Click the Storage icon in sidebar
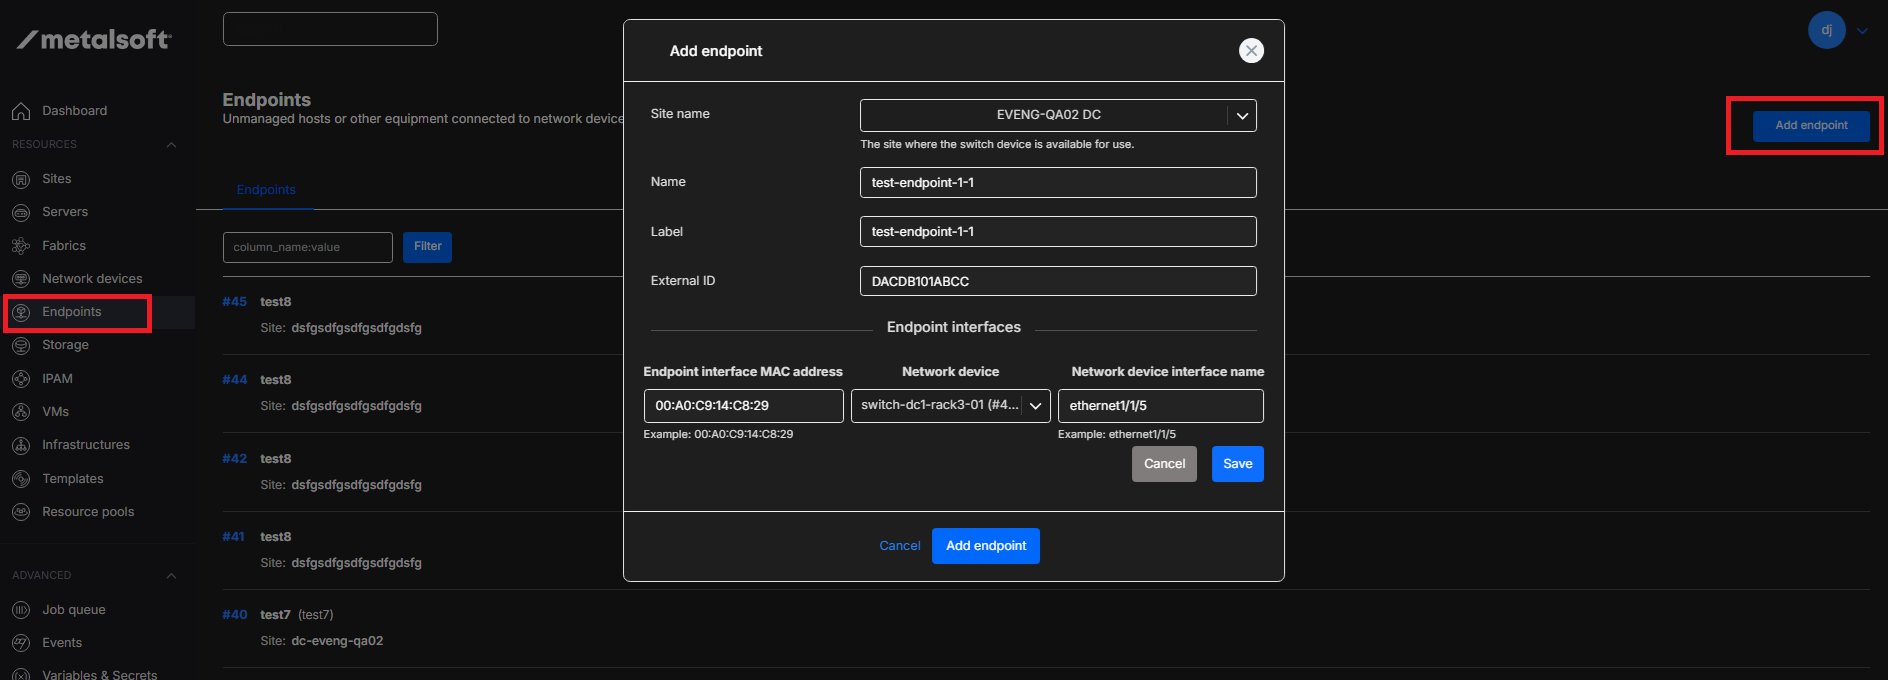This screenshot has height=680, width=1888. point(21,345)
